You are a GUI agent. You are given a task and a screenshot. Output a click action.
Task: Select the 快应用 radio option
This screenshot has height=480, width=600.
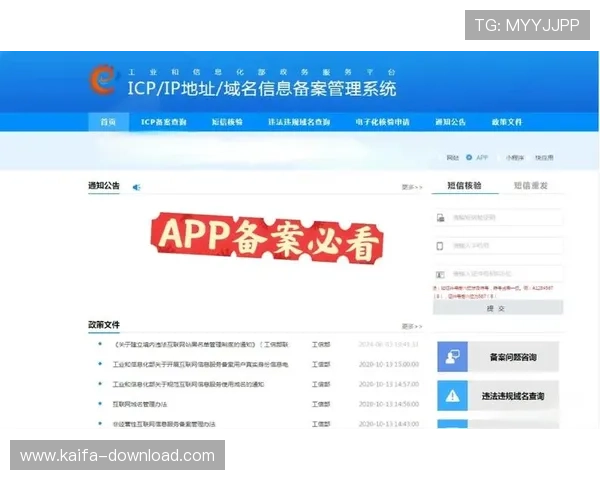tap(544, 157)
